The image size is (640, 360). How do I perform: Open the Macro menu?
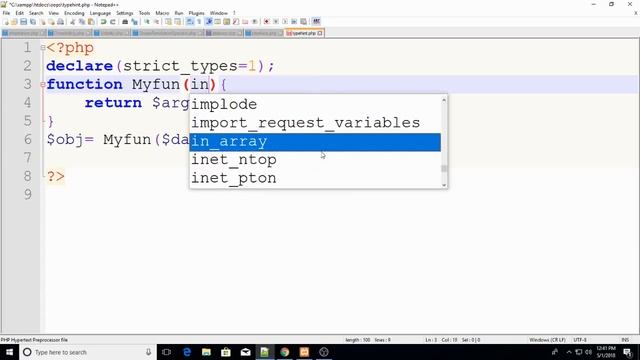pos(162,13)
